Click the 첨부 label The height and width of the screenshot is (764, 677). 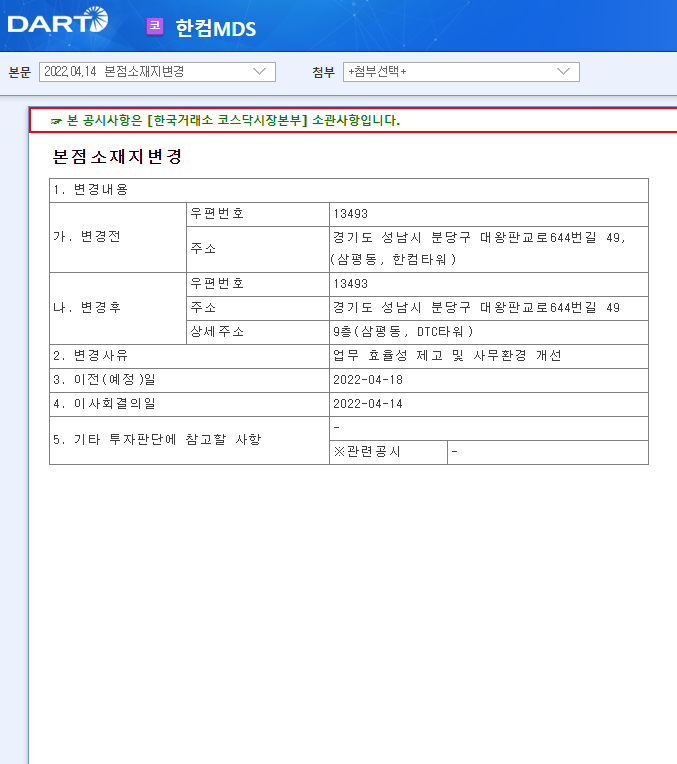point(324,73)
